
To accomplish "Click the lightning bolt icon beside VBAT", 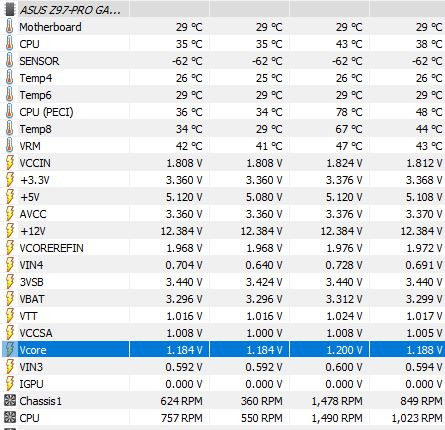I will point(10,299).
